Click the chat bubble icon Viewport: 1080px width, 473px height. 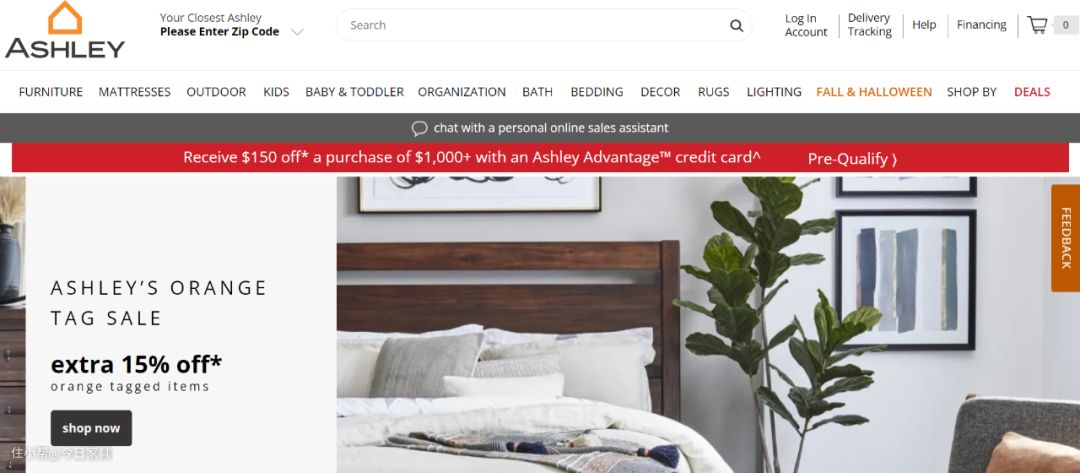pos(419,128)
